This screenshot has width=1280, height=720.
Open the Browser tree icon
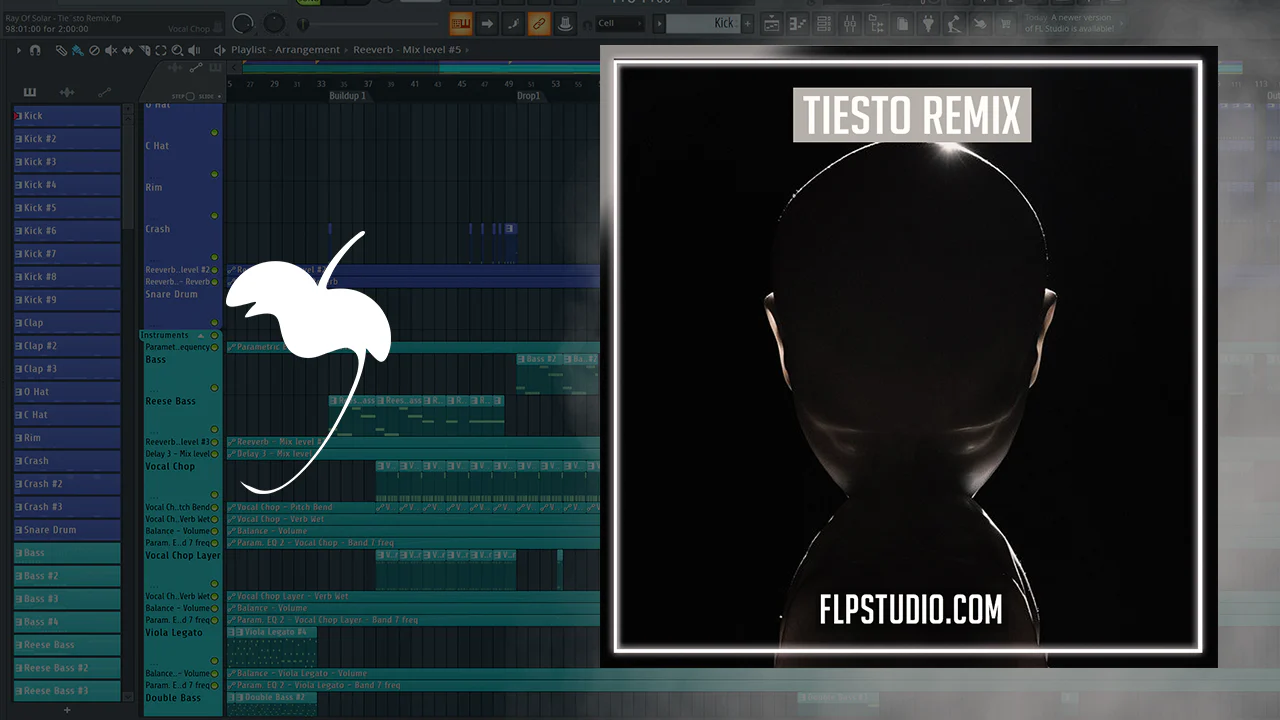[876, 23]
